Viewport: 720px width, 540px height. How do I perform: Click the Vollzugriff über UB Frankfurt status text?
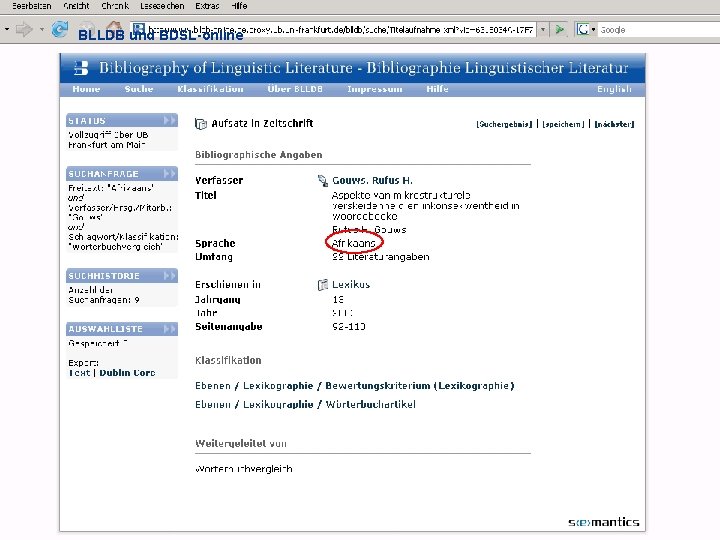click(x=108, y=140)
